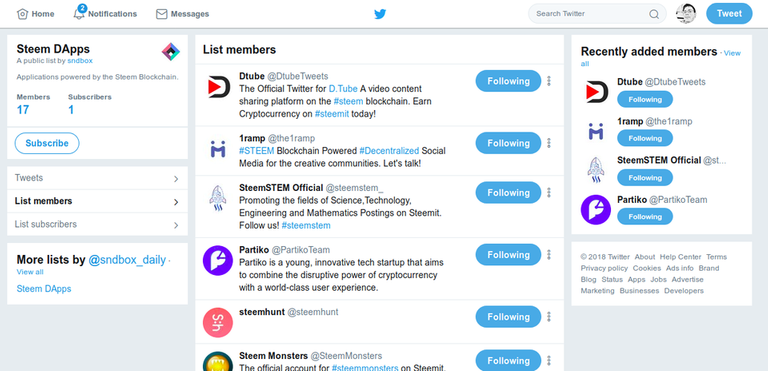Subscribe to the Steem DApps list

[47, 143]
